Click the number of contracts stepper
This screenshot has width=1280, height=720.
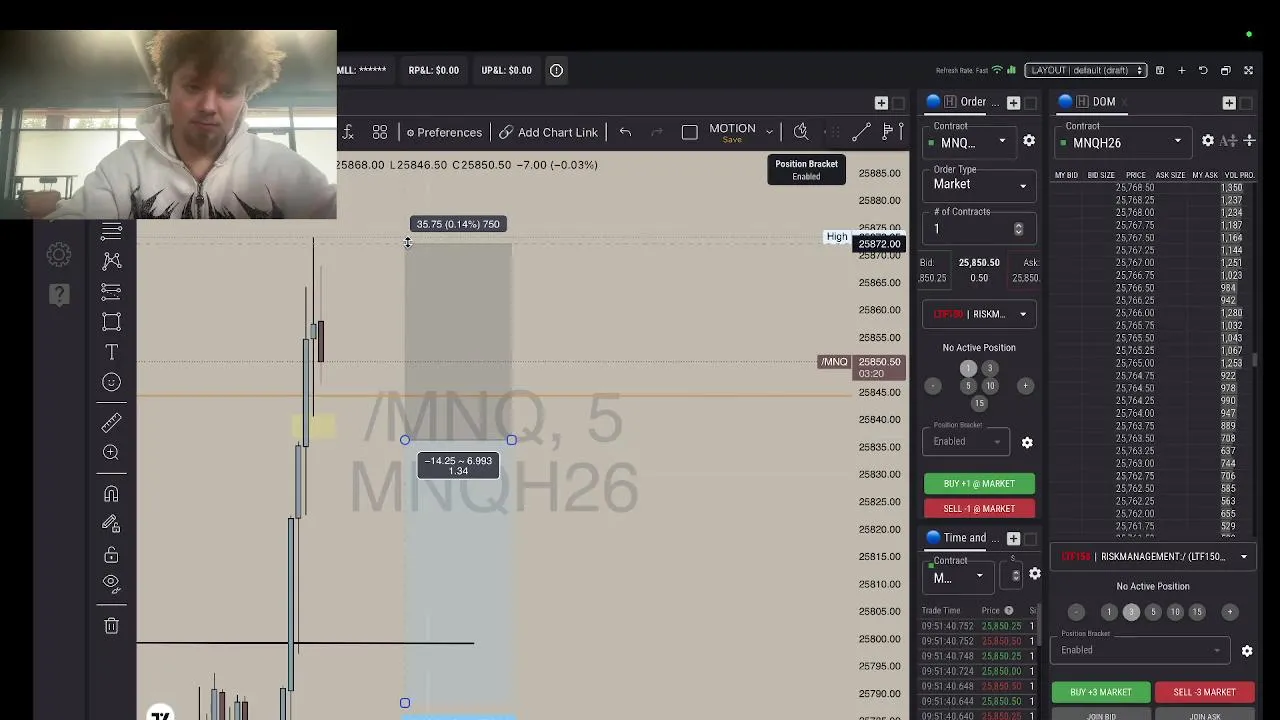coord(1018,229)
